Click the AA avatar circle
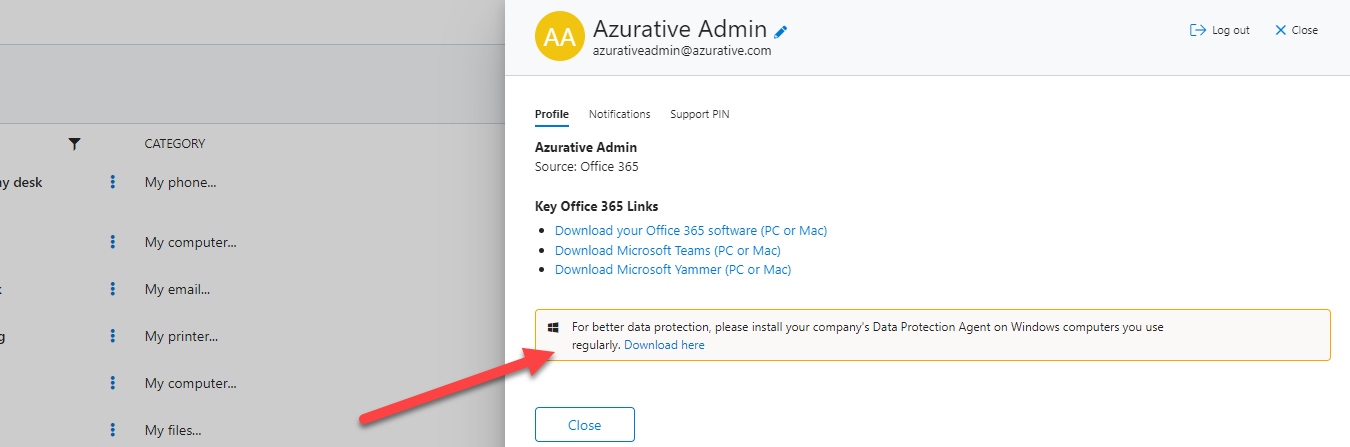The width and height of the screenshot is (1350, 447). click(x=560, y=37)
